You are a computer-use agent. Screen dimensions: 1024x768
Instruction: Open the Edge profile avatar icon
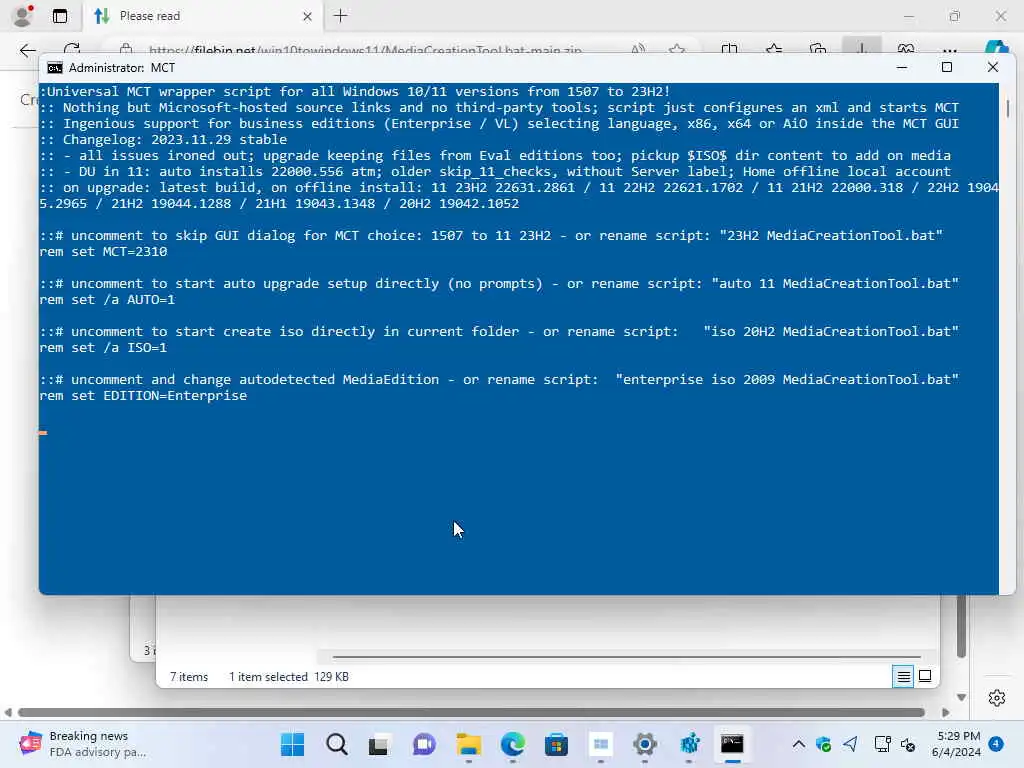(x=22, y=16)
